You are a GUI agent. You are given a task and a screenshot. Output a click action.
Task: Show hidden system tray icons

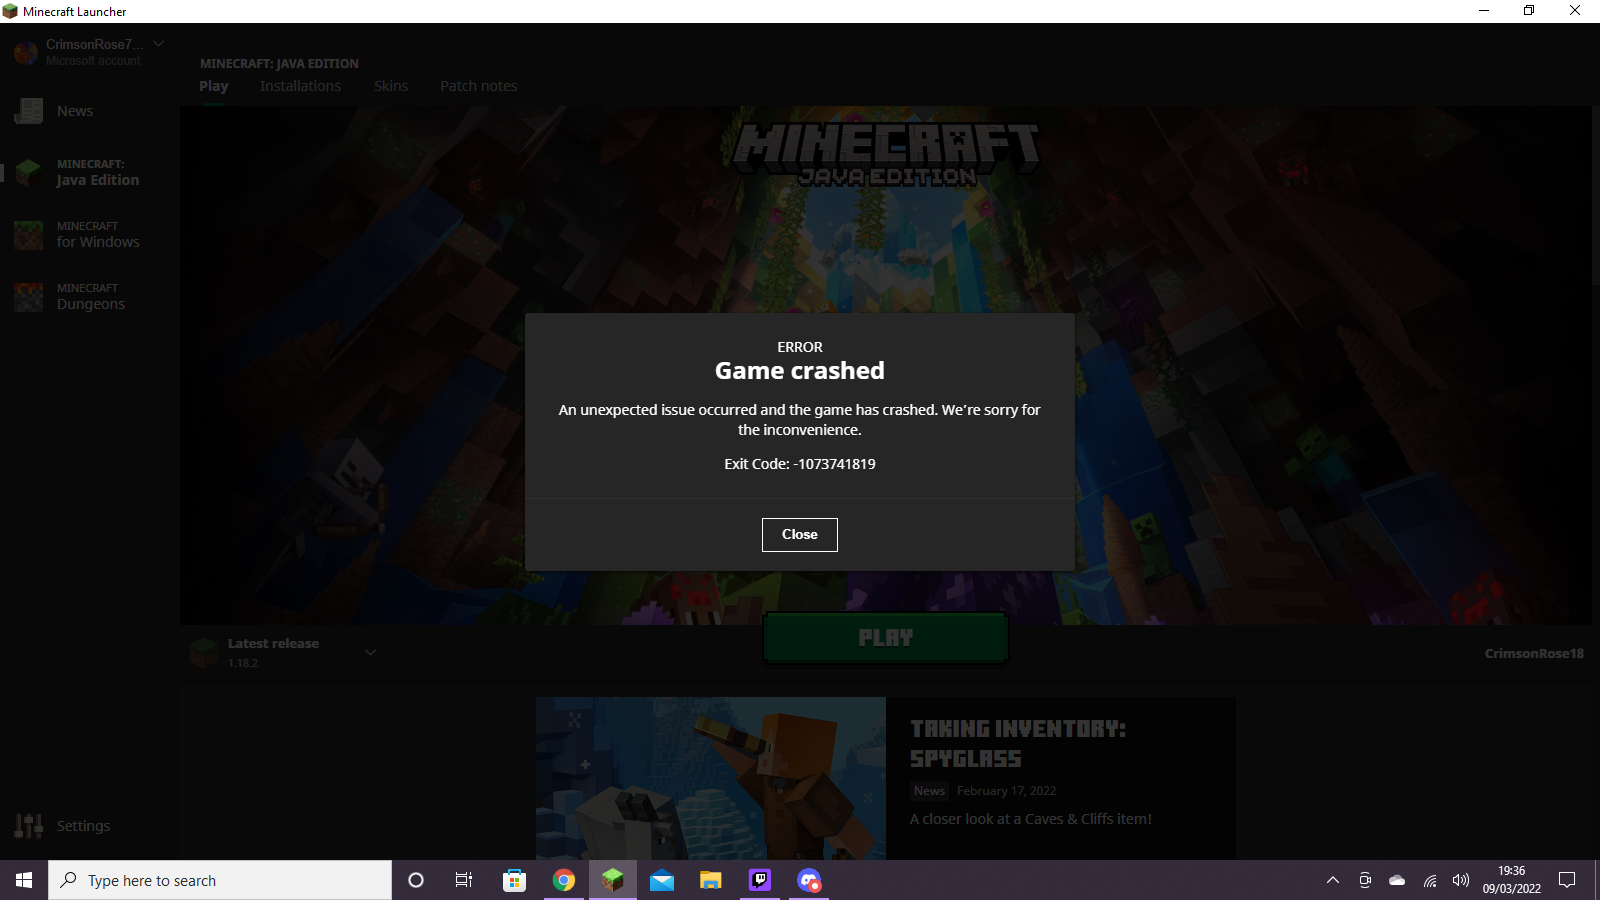click(1333, 880)
